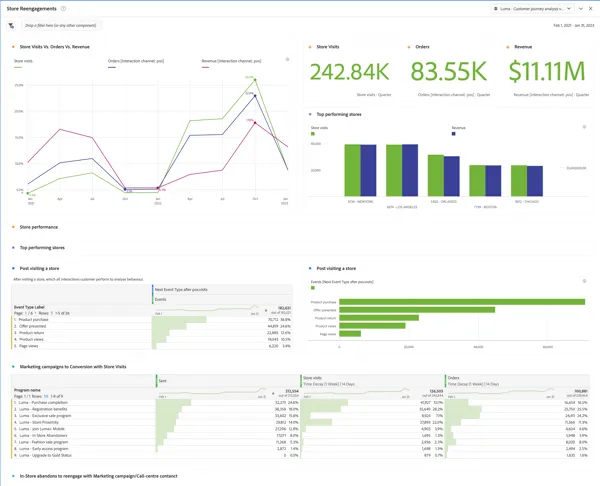Toggle the Orders line legend swatch
Image resolution: width=600 pixels, height=486 pixels.
click(112, 67)
